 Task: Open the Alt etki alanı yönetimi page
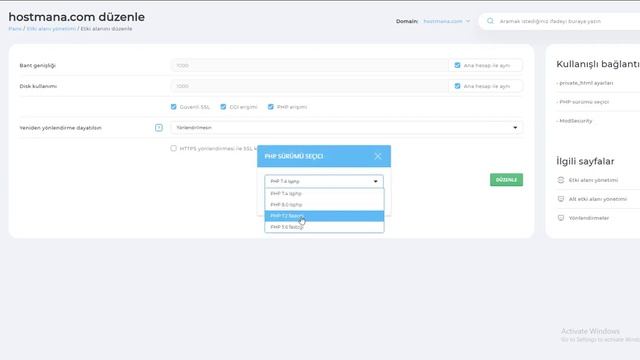click(x=598, y=199)
